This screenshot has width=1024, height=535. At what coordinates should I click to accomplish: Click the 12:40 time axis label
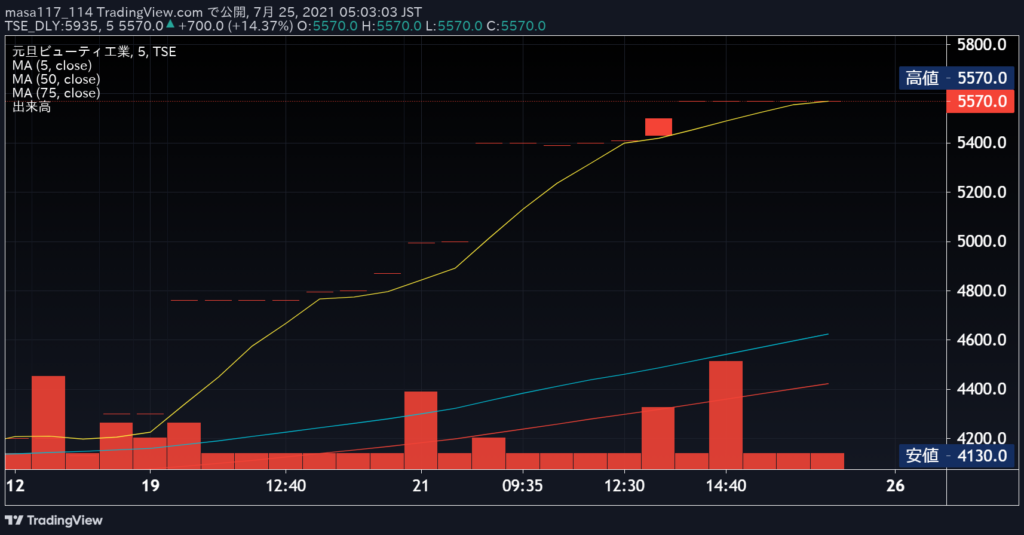(285, 485)
